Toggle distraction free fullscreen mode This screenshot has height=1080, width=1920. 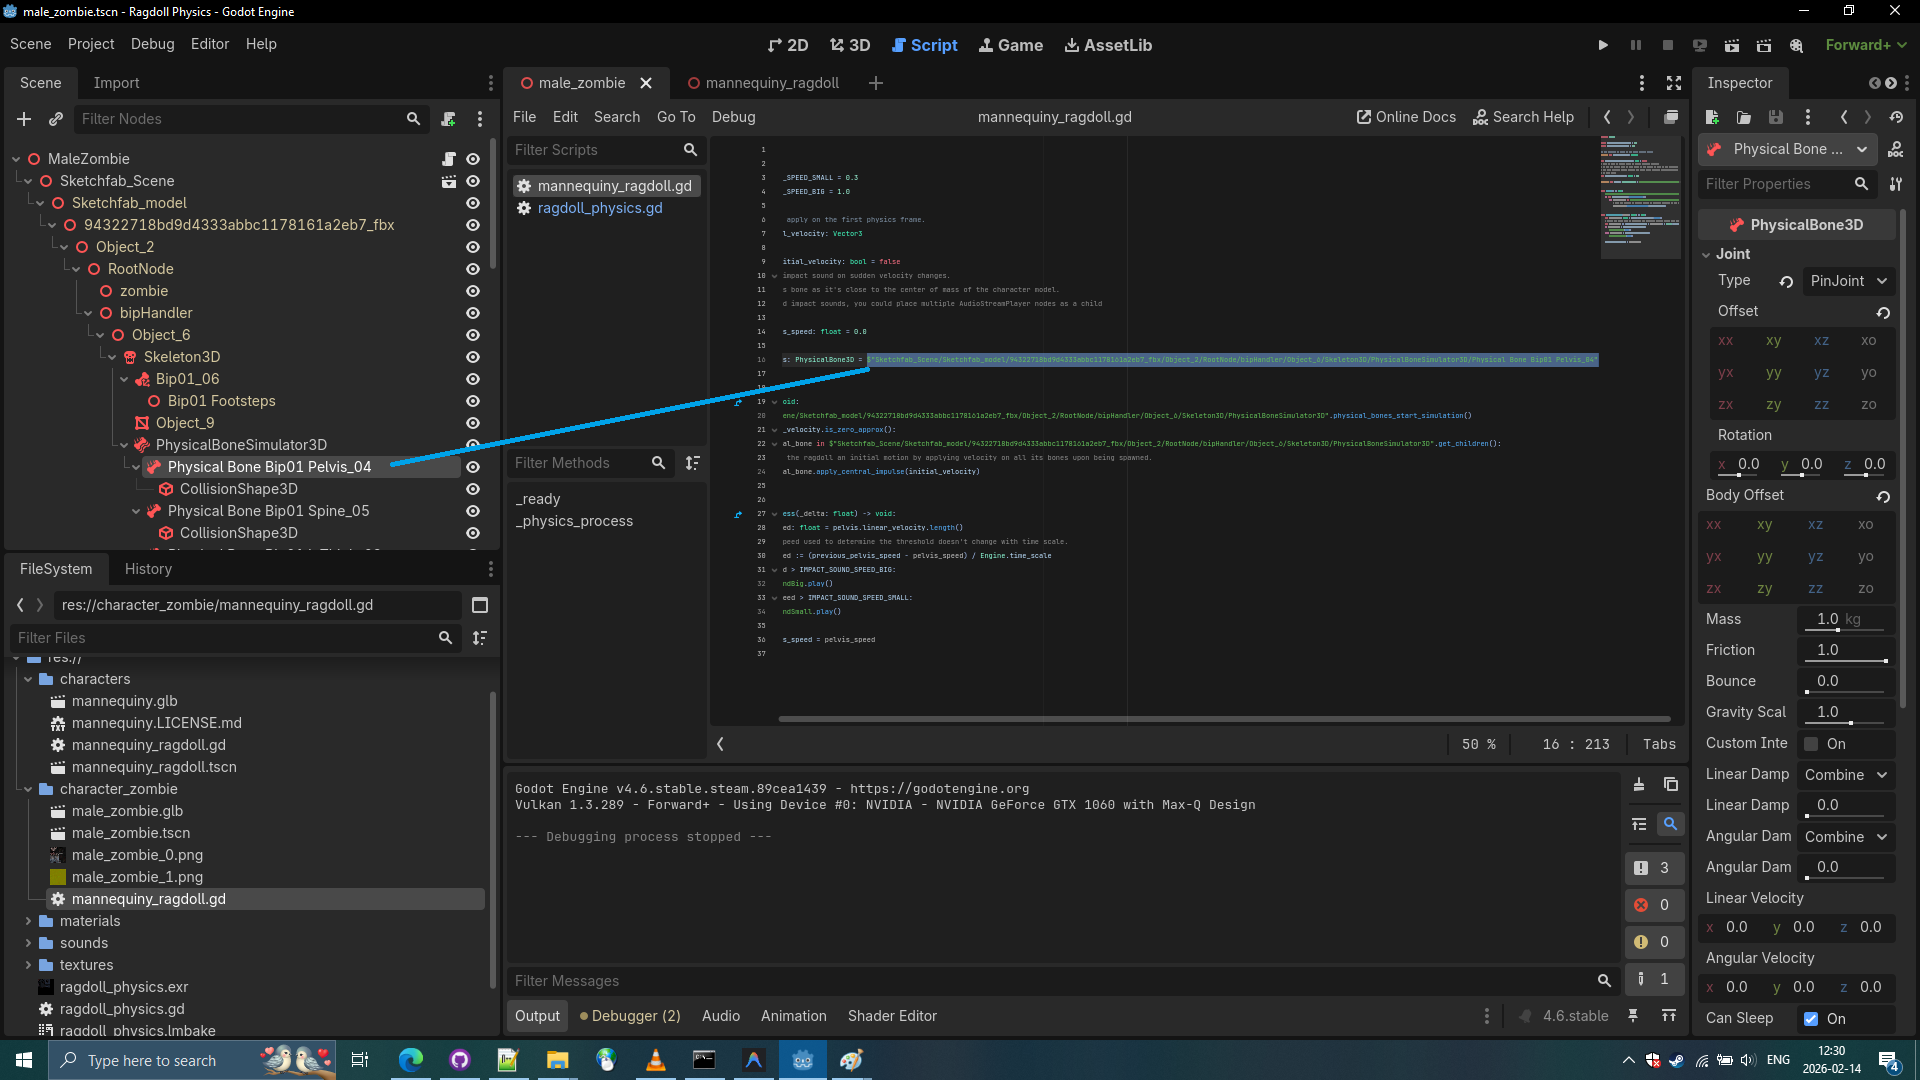(1674, 83)
